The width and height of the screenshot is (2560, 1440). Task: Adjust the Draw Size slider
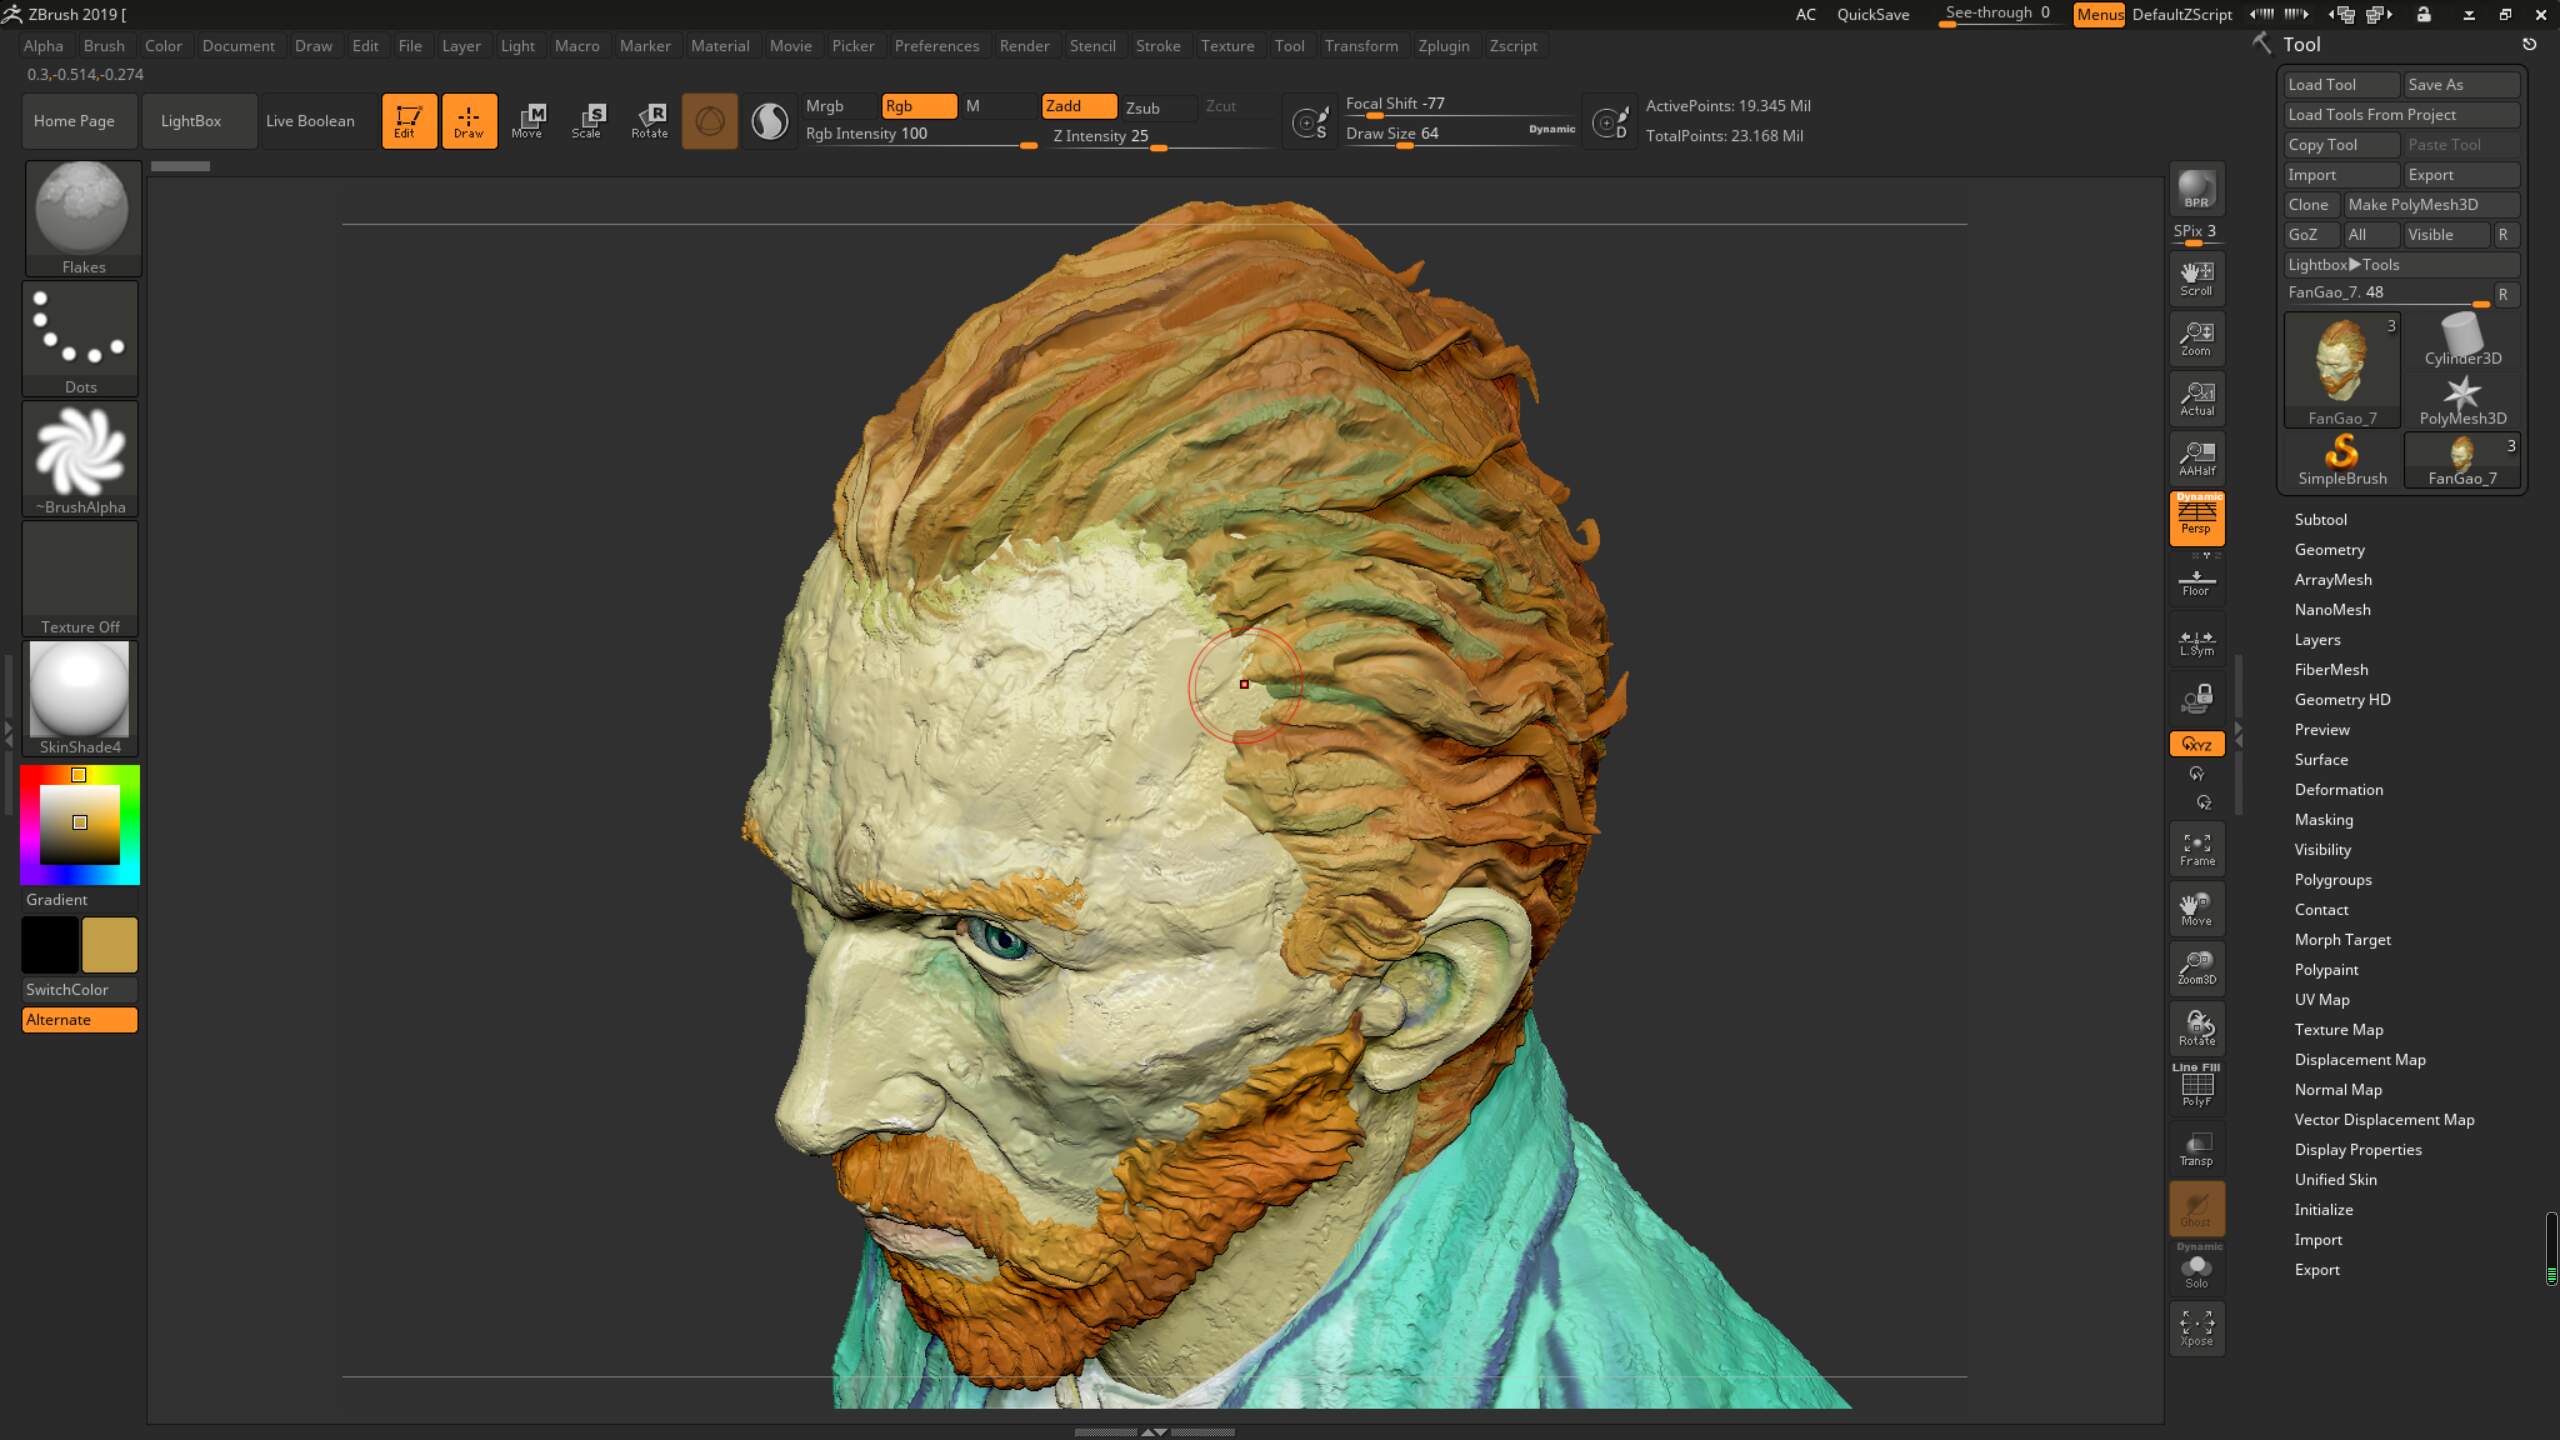[1458, 135]
